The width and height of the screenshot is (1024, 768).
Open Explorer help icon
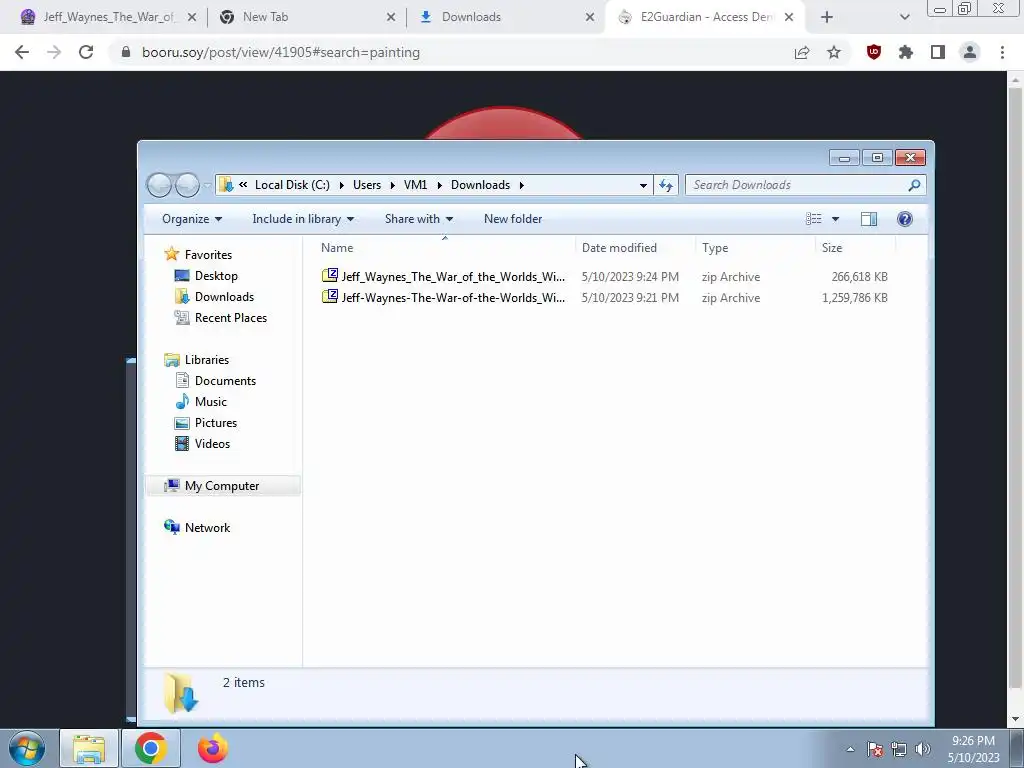click(x=904, y=219)
